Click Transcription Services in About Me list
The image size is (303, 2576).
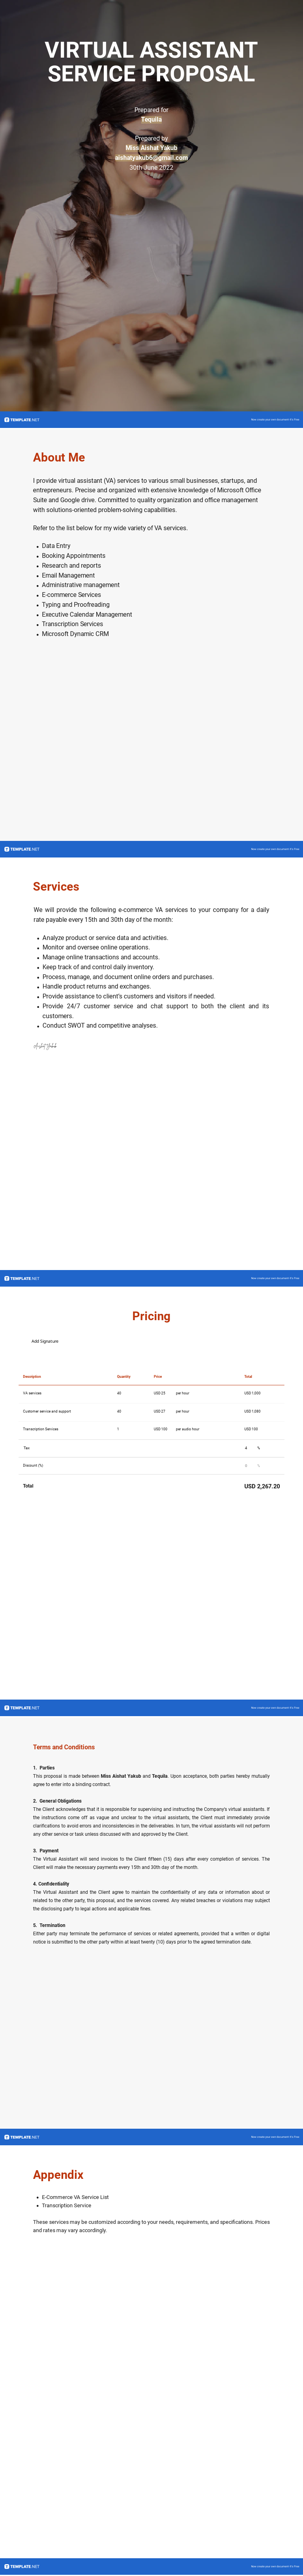(x=72, y=624)
